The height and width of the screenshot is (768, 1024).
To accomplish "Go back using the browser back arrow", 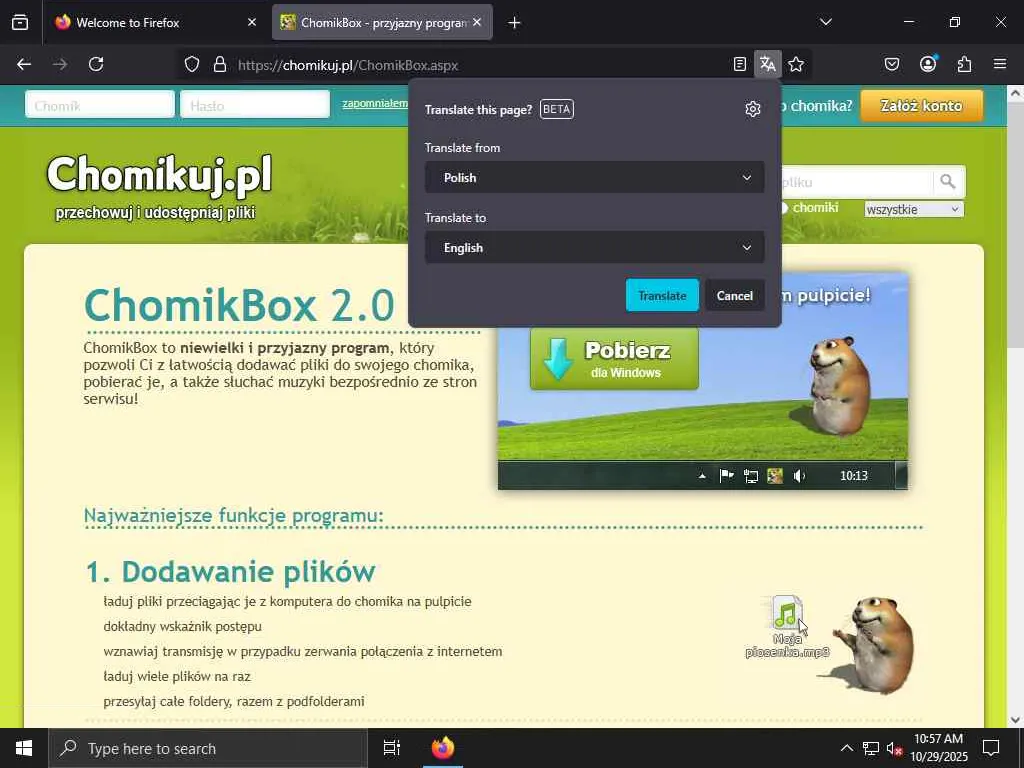I will click(24, 64).
